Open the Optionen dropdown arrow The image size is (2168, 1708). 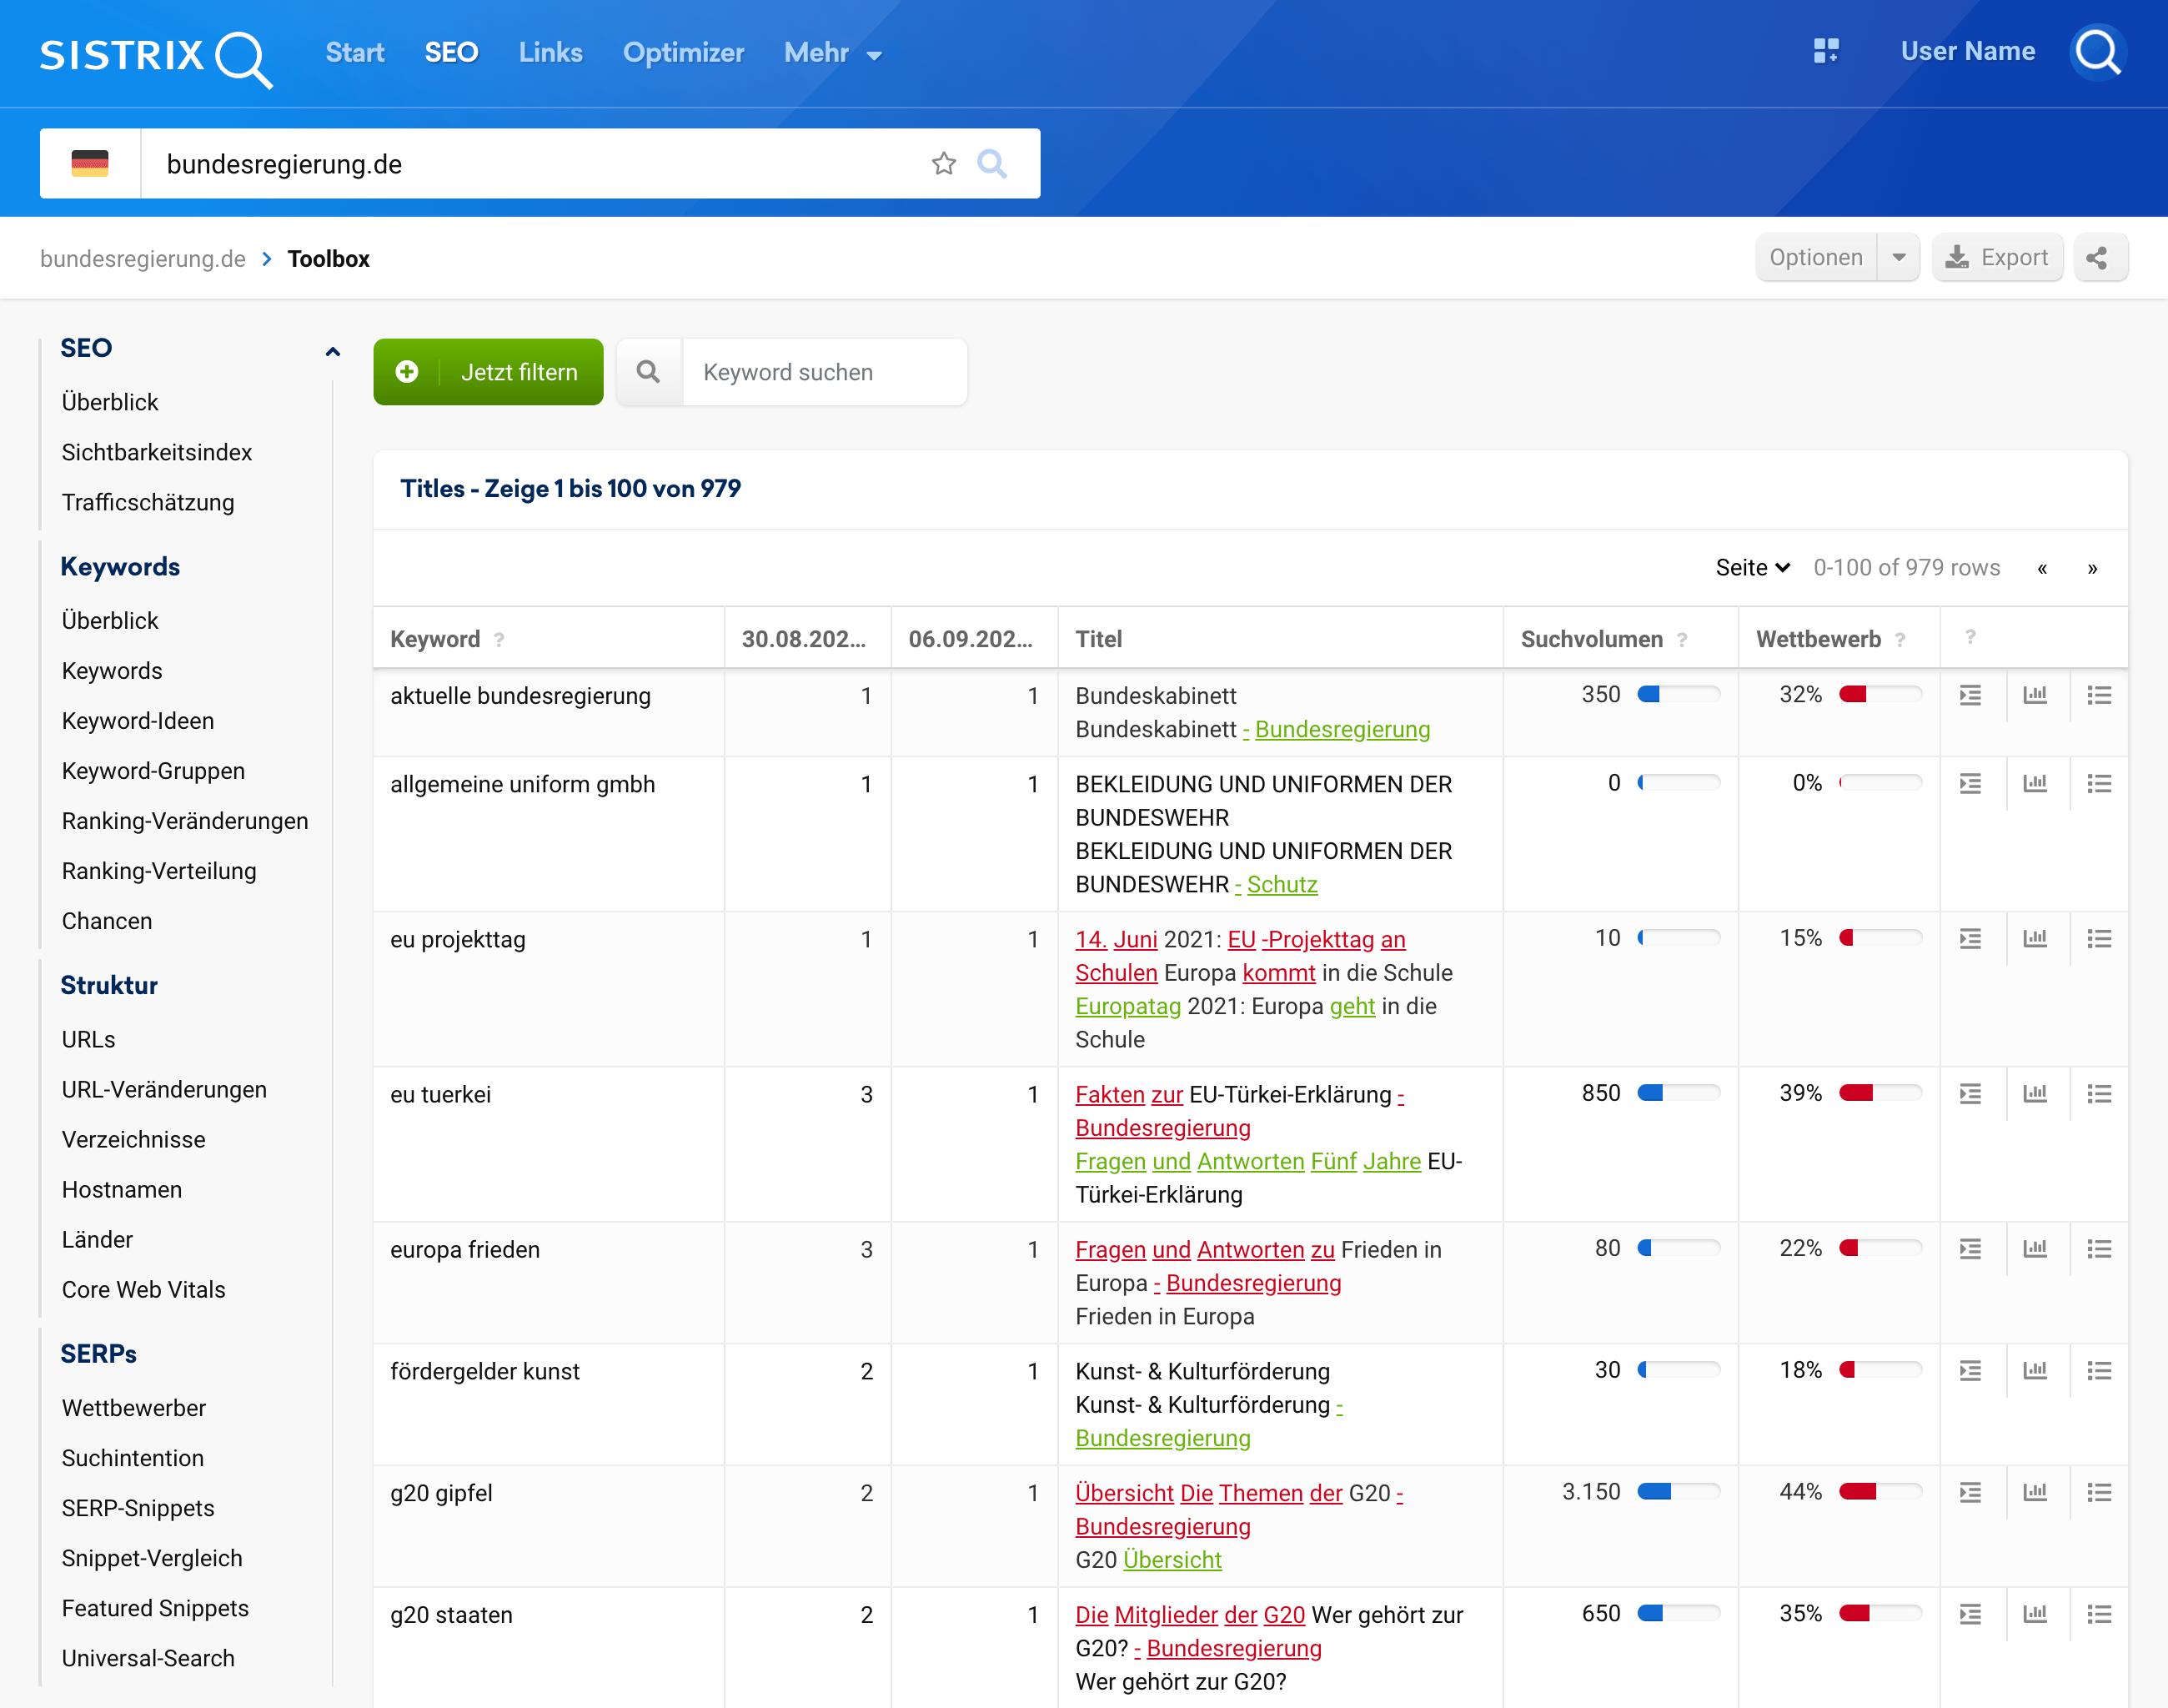coord(1898,258)
